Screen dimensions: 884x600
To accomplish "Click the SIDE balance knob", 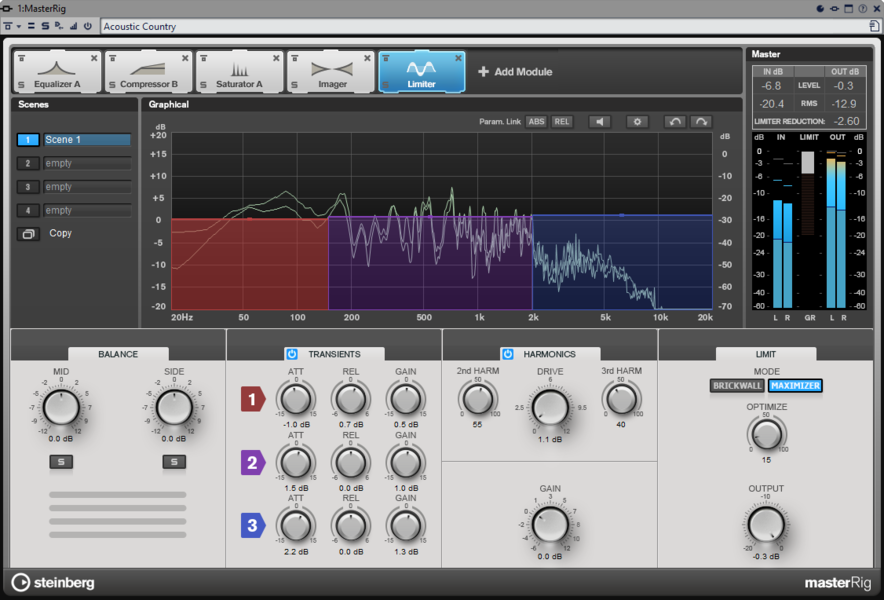I will (x=174, y=408).
